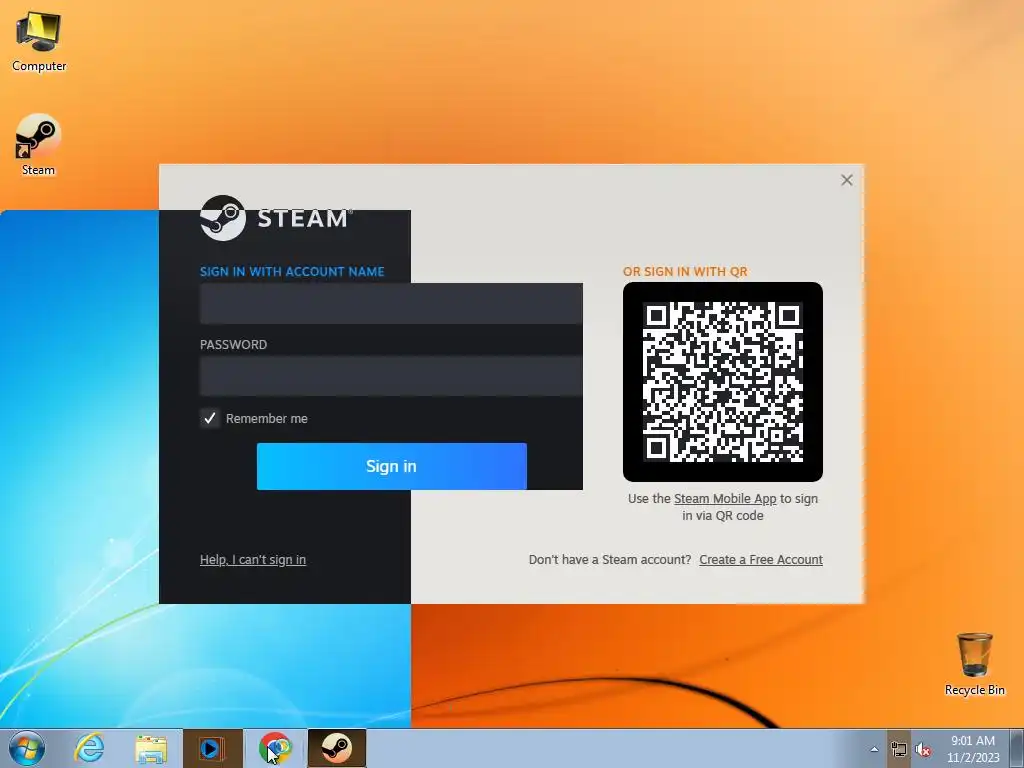
Task: Select the Computer desktop icon
Action: tap(39, 42)
